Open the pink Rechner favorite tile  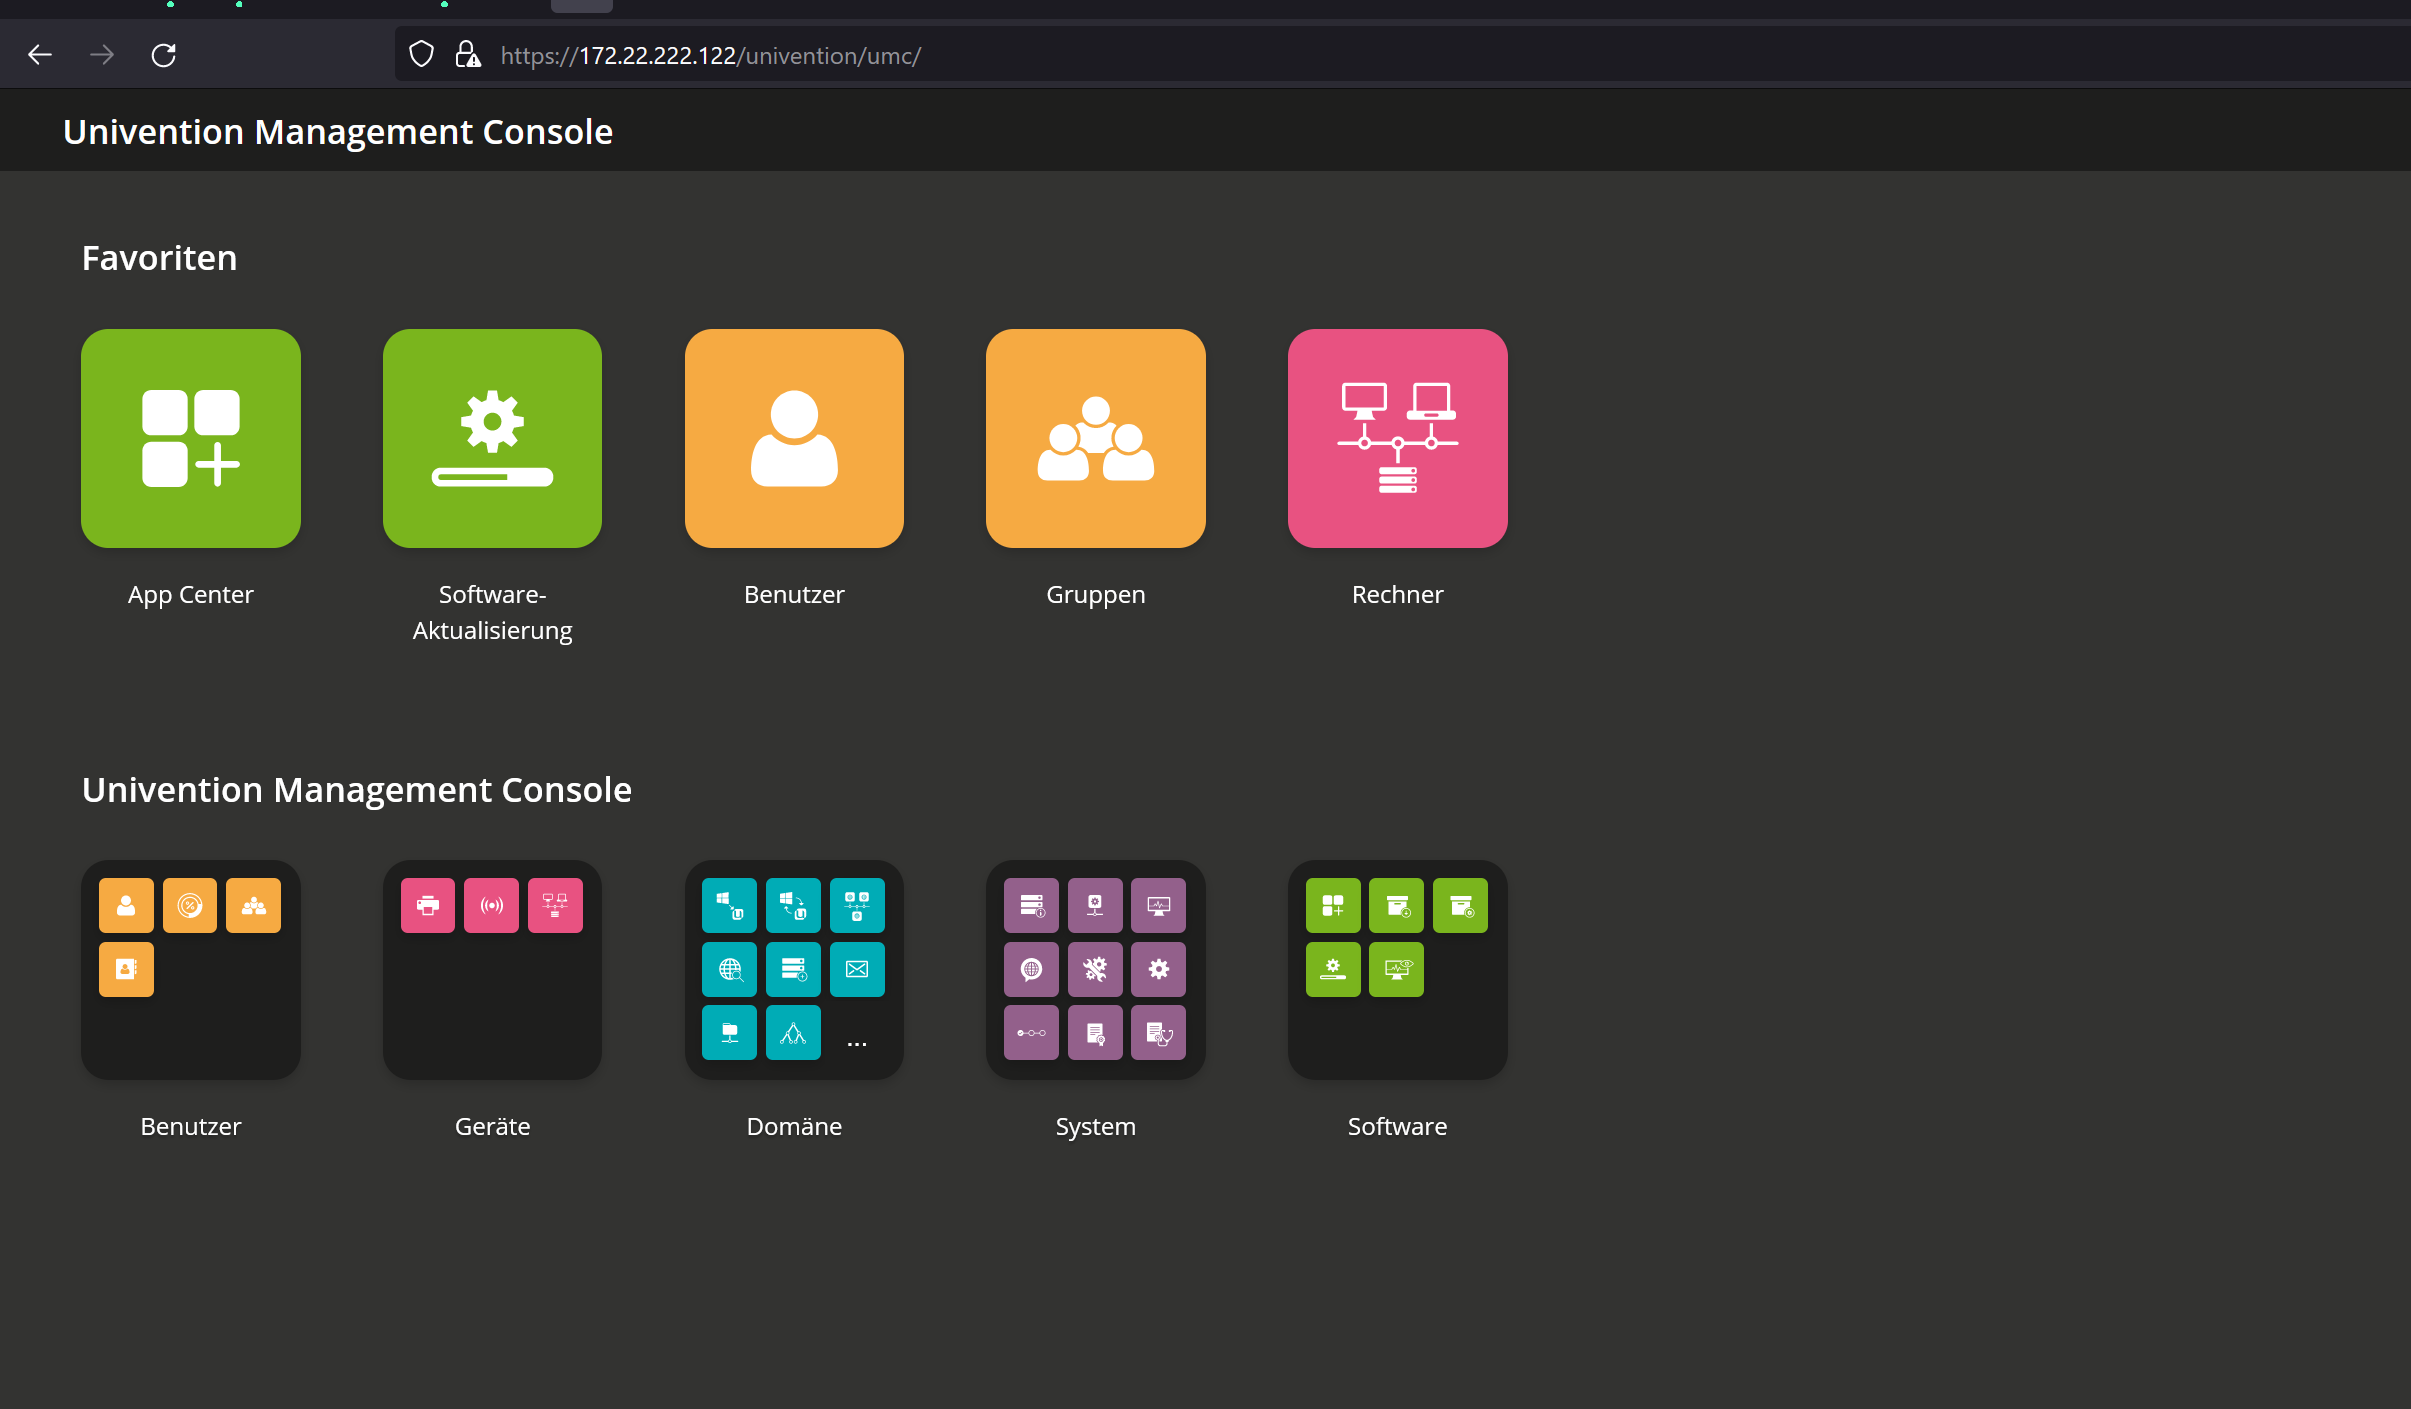click(x=1398, y=438)
